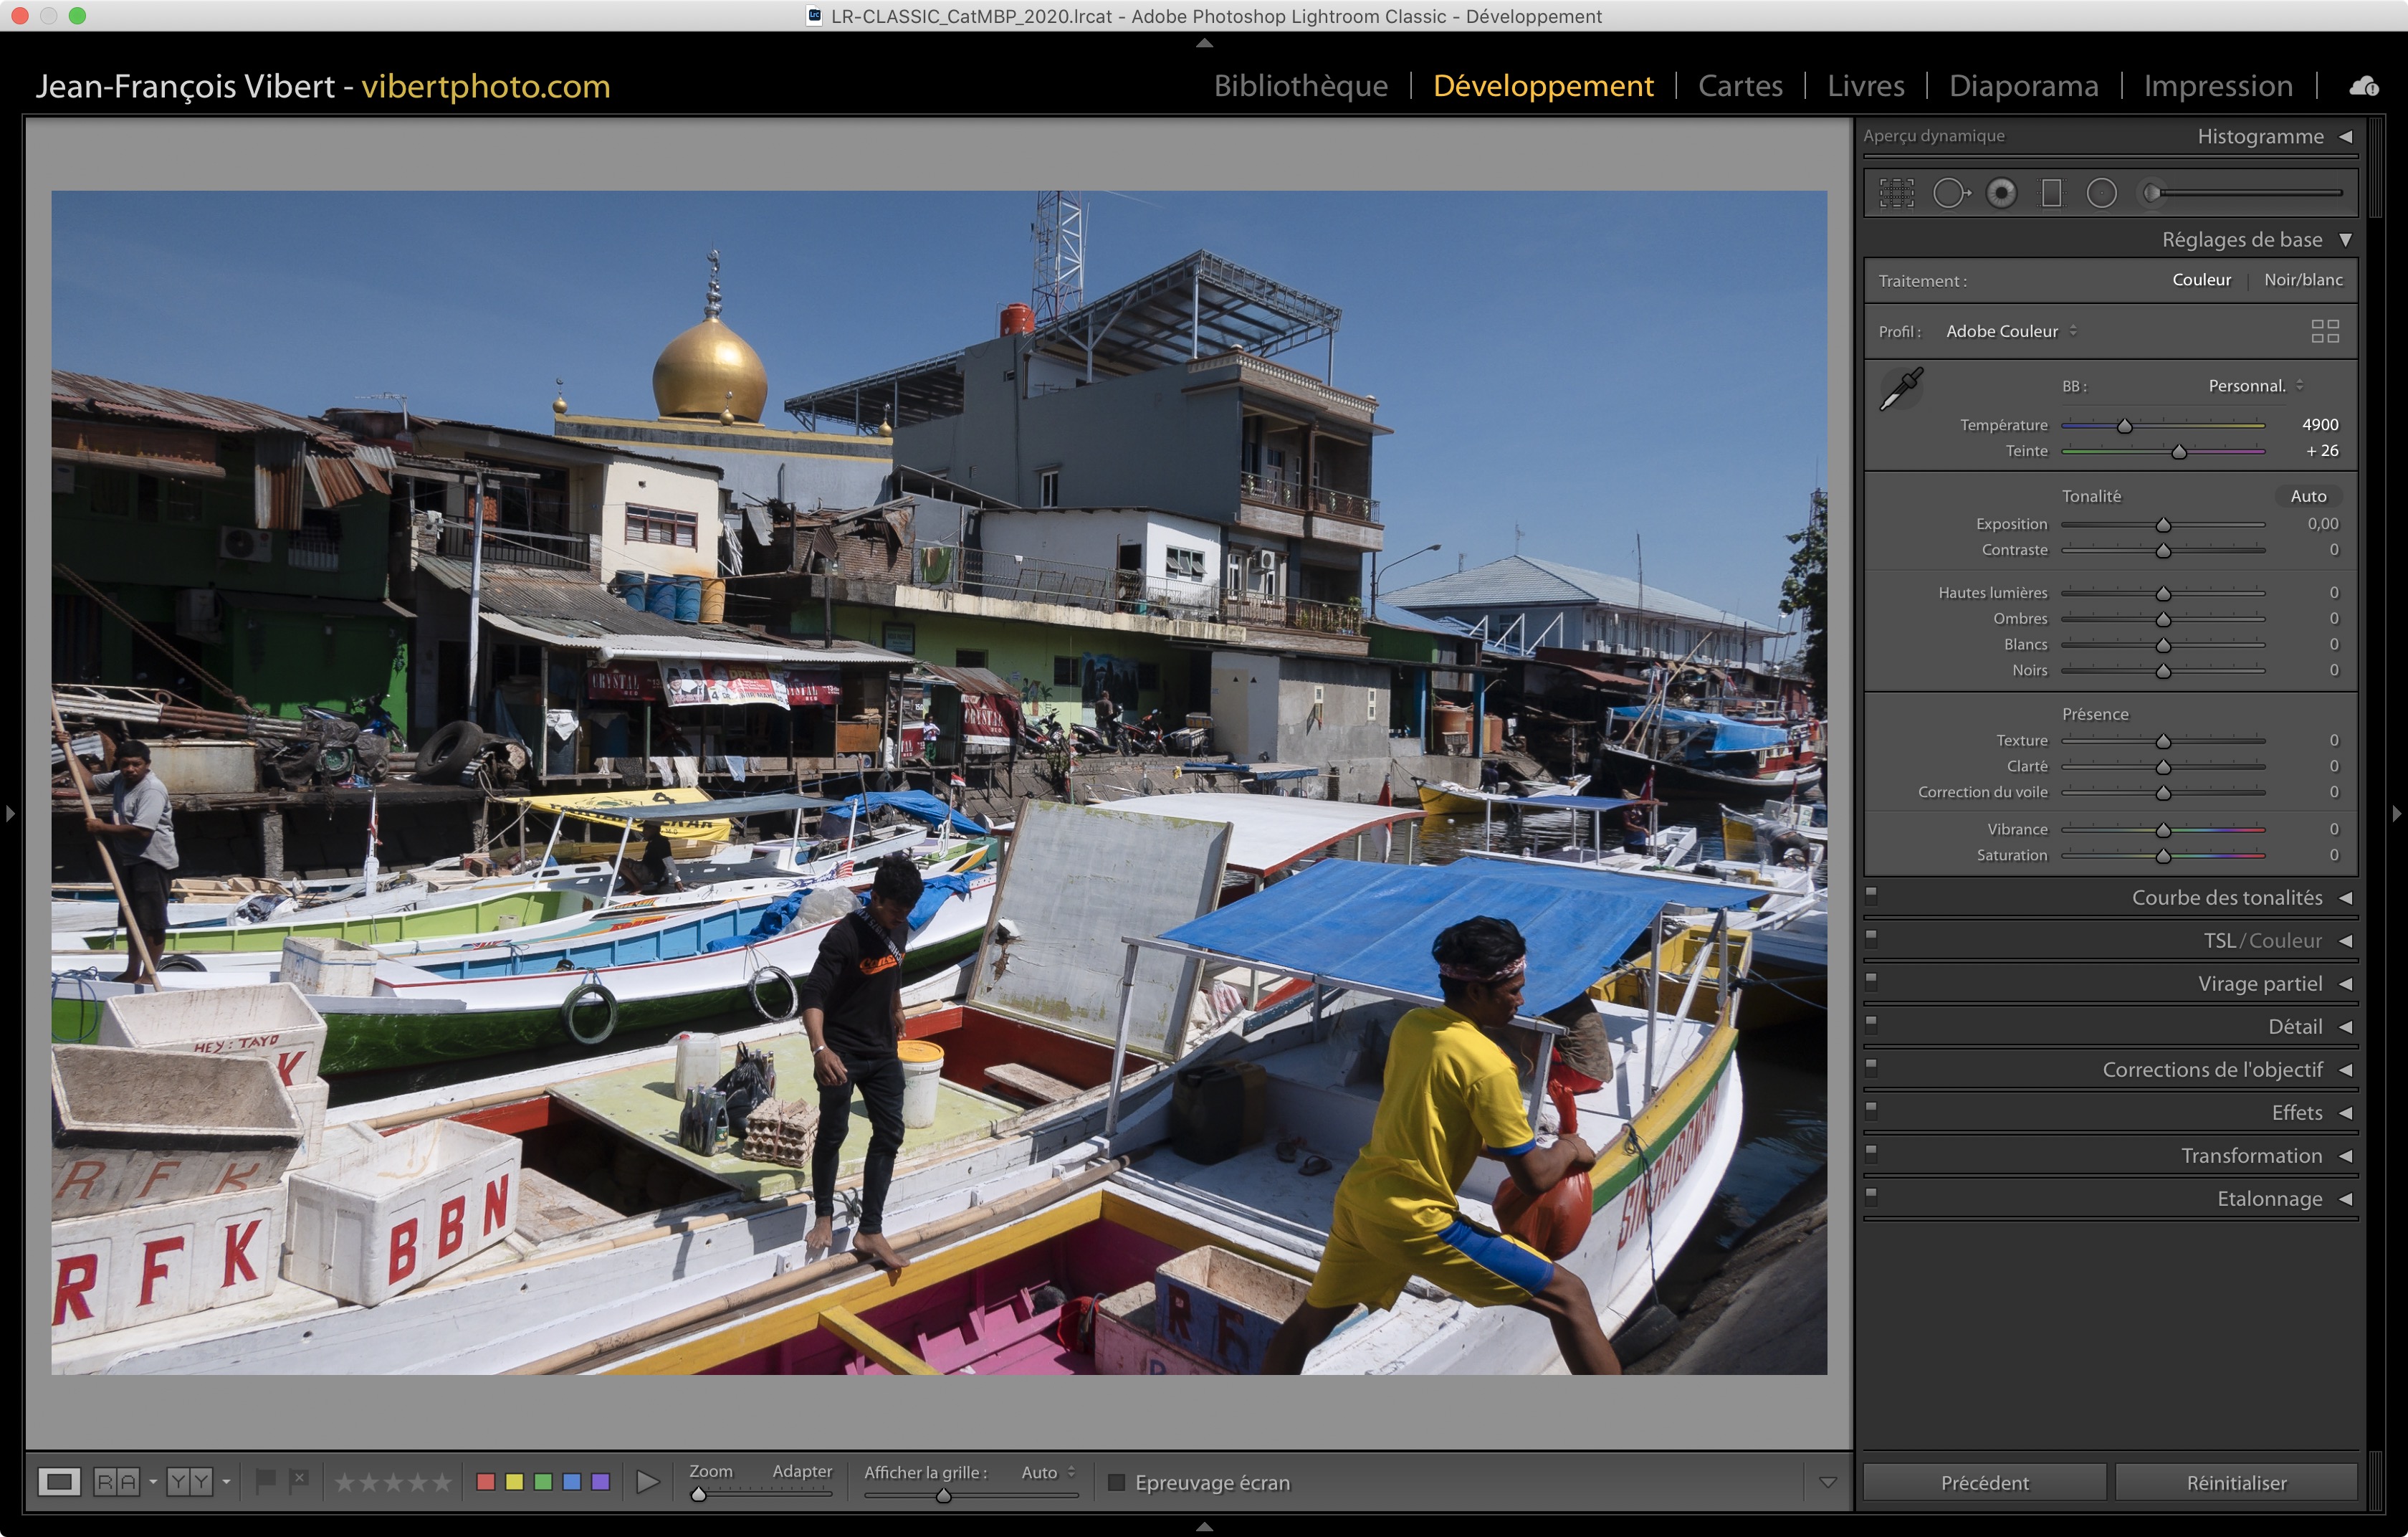Screen dimensions: 2408x1537
Task: Pick the white balance eyedropper
Action: coord(1901,389)
